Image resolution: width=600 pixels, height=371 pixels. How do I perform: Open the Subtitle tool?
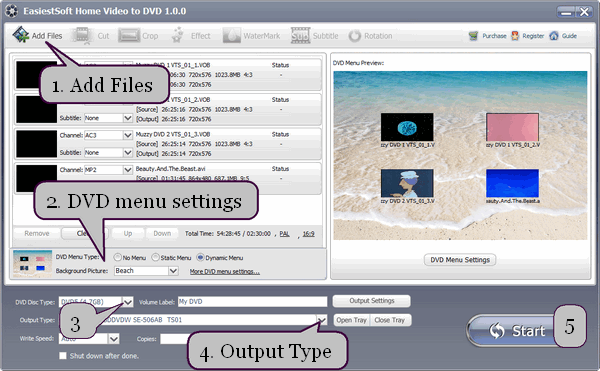[x=300, y=36]
